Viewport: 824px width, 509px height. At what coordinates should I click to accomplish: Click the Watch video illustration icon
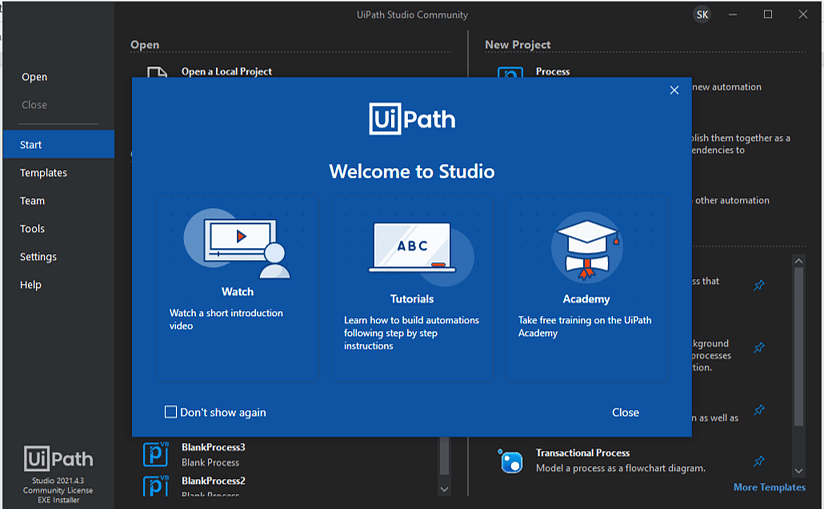tap(237, 243)
